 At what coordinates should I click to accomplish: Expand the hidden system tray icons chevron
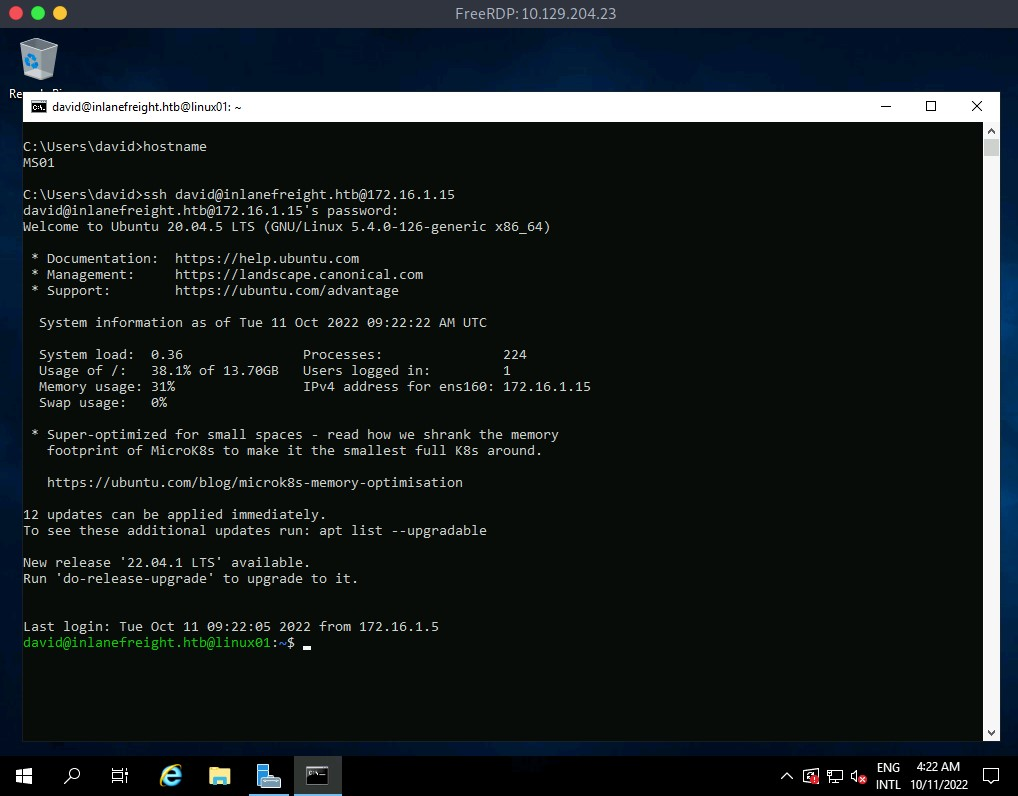787,776
